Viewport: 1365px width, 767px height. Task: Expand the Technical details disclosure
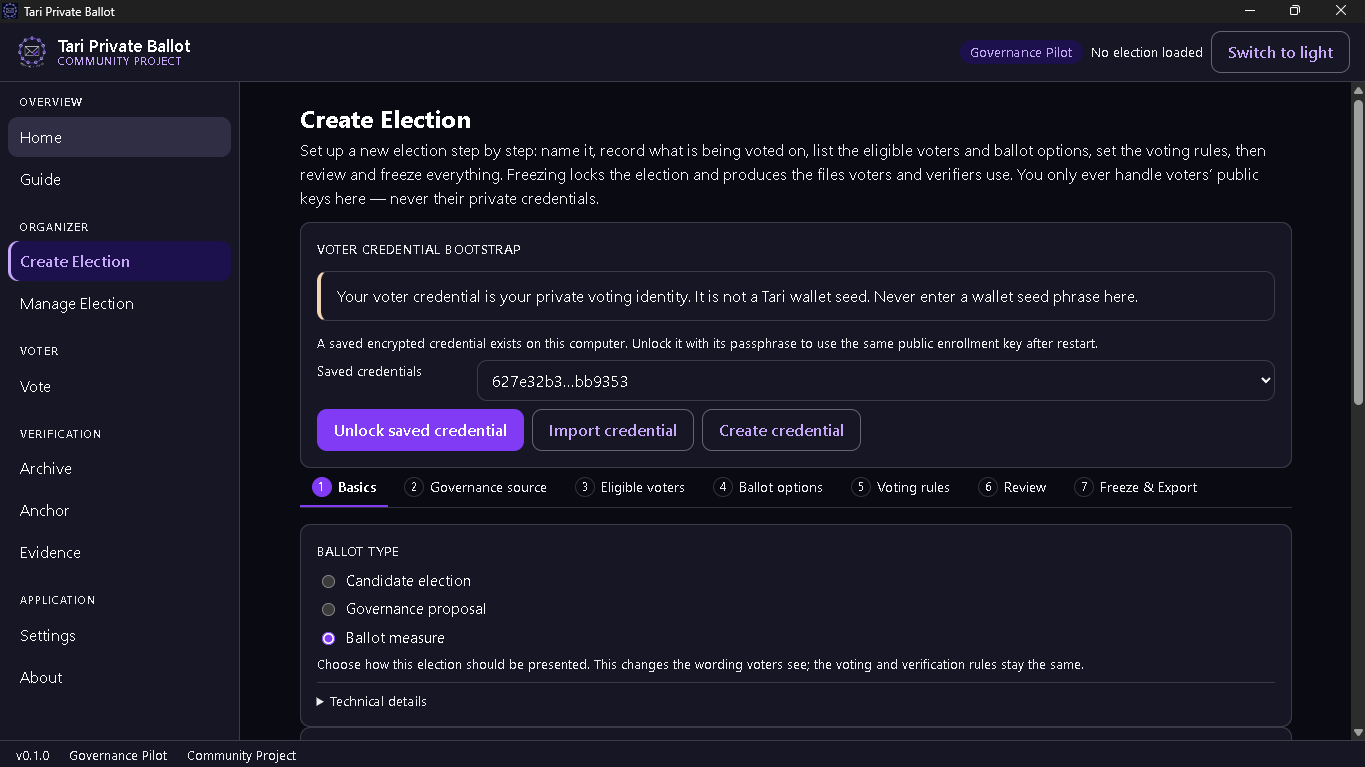point(372,702)
